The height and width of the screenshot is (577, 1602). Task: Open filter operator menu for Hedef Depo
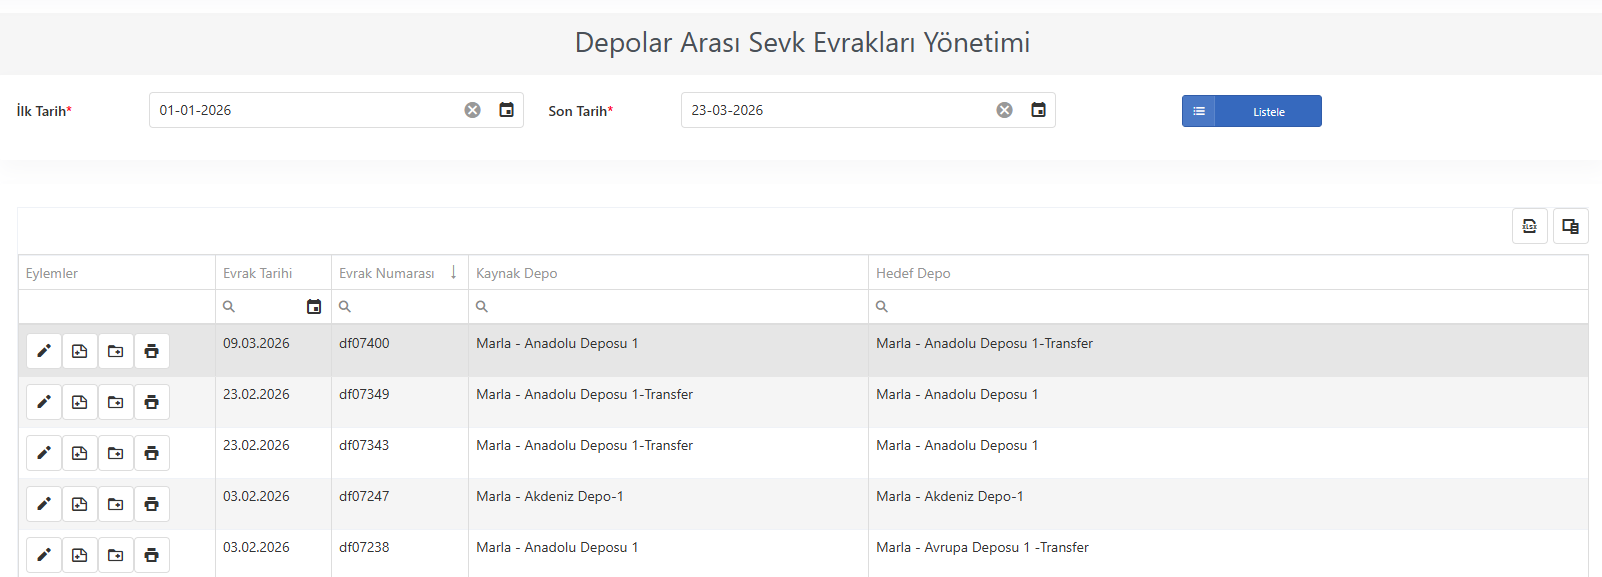[882, 307]
